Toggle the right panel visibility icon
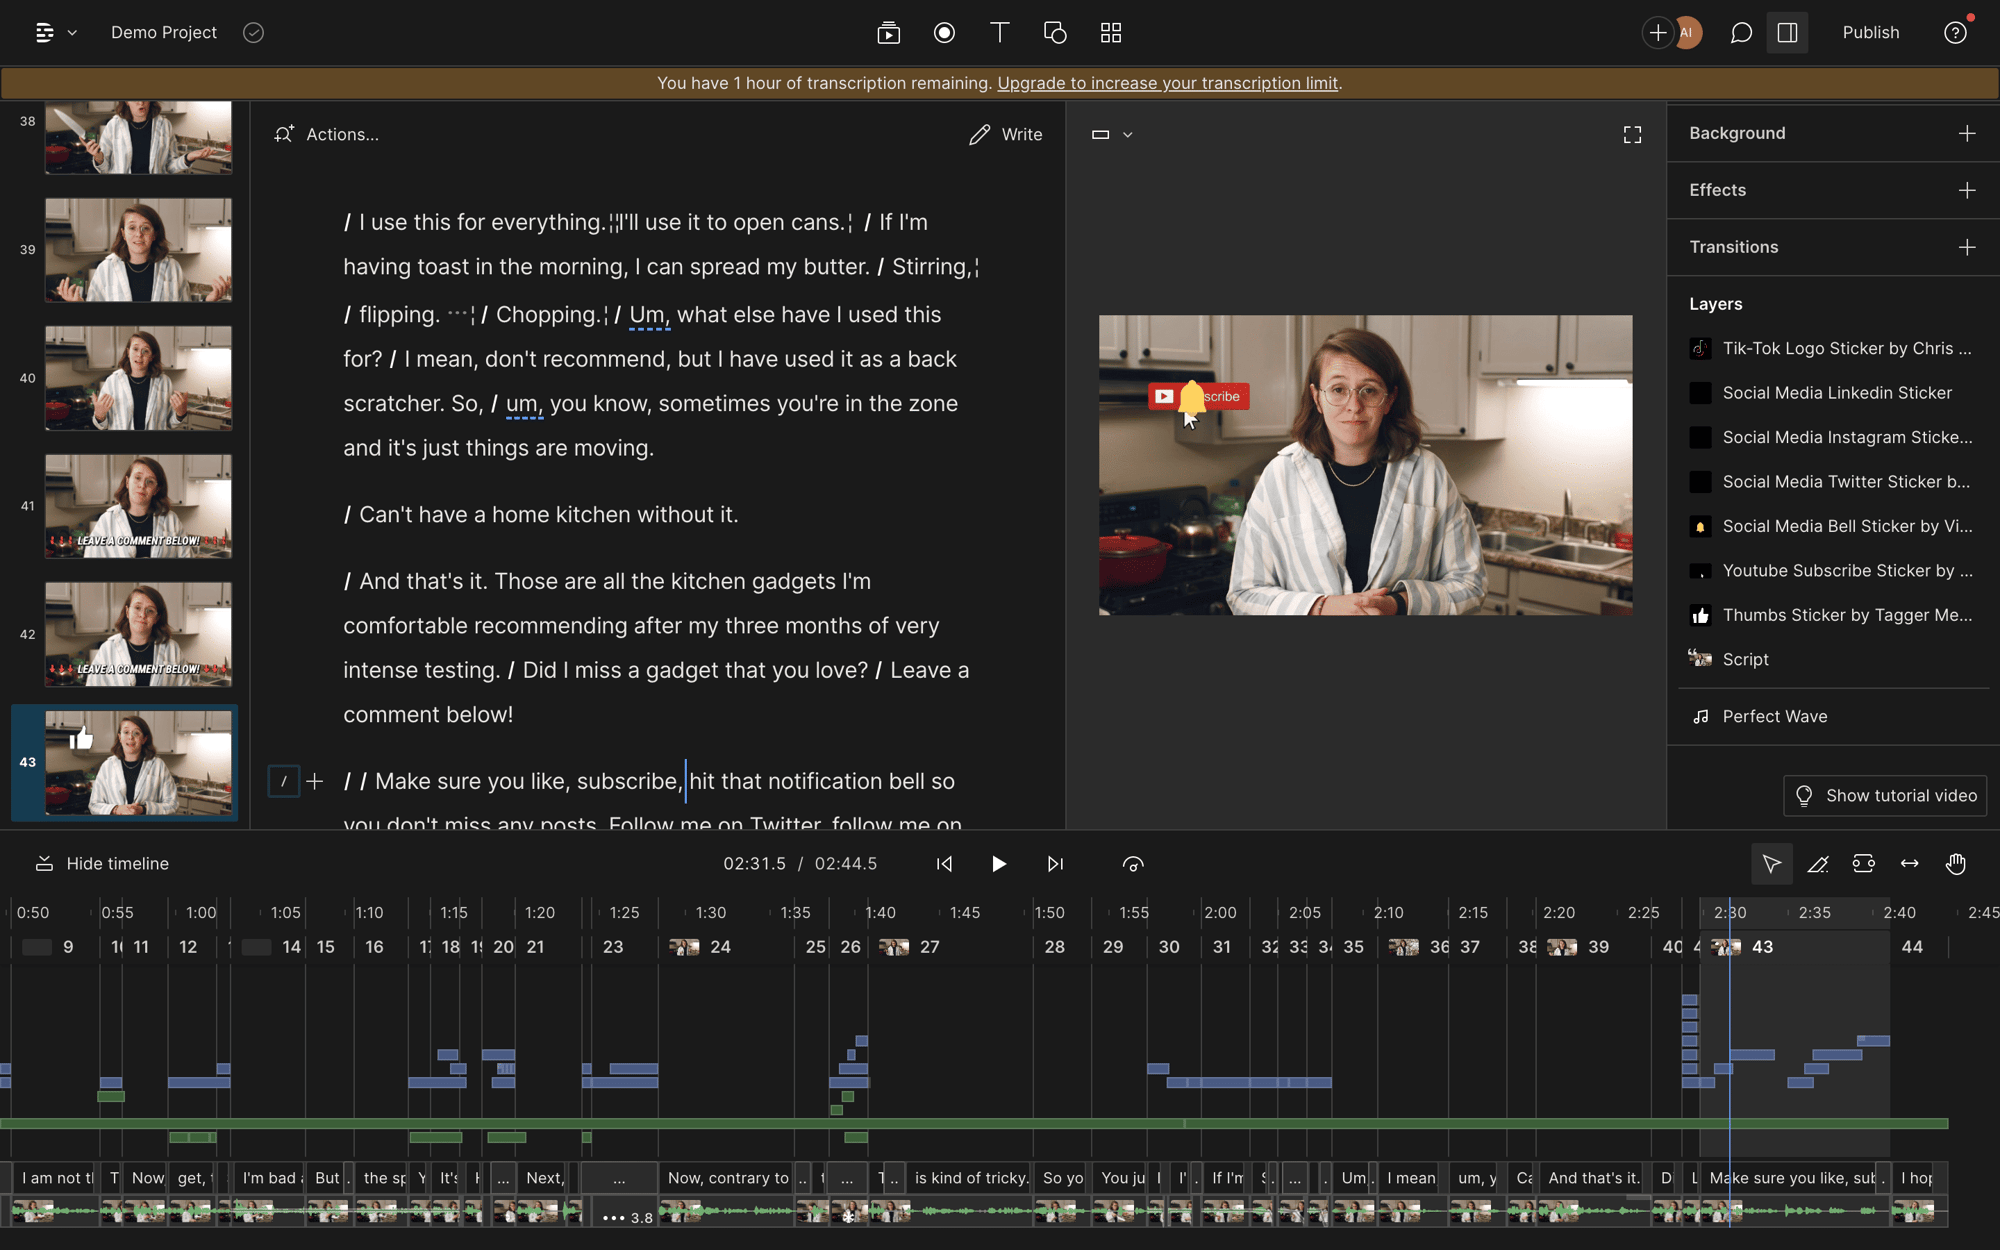 pos(1787,32)
